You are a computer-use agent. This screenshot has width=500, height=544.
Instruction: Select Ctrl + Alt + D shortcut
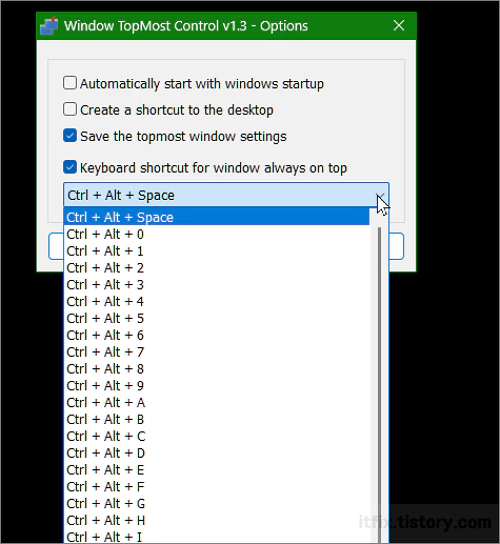coord(217,453)
